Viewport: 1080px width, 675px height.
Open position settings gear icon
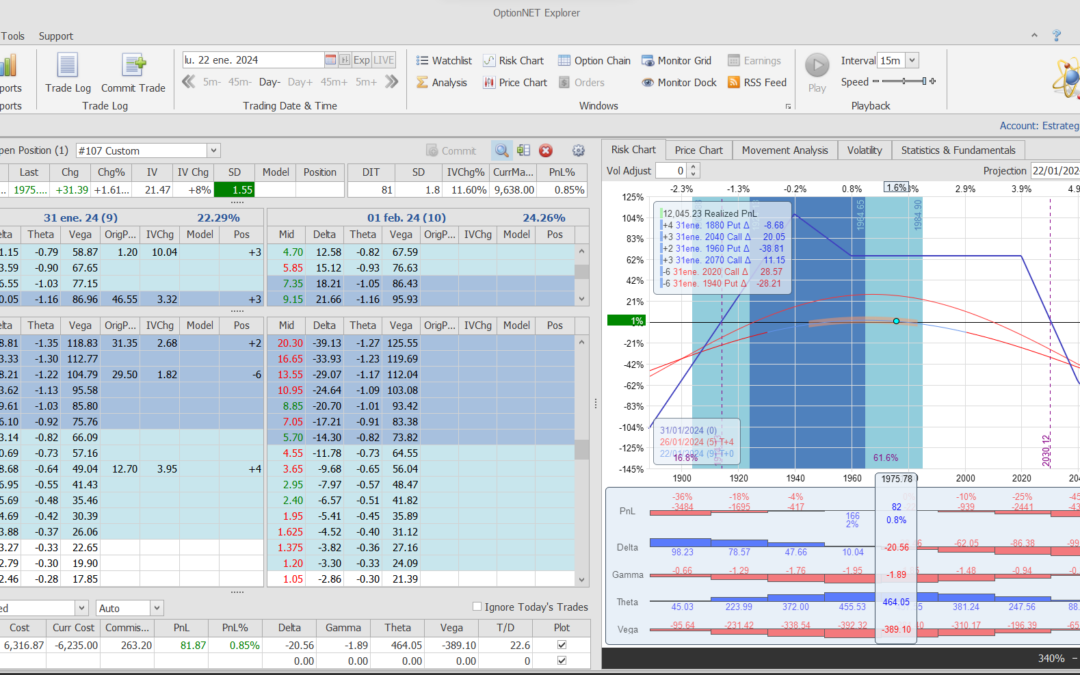click(578, 150)
